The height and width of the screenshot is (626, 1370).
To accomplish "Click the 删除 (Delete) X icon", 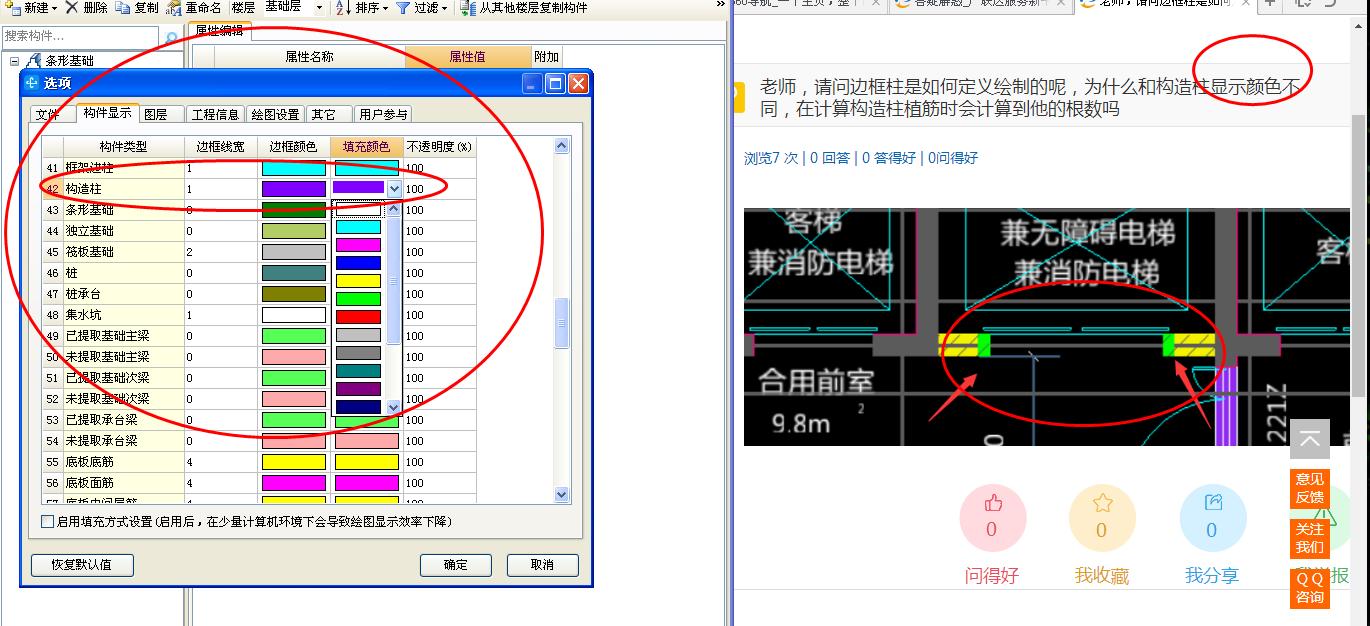I will (72, 7).
